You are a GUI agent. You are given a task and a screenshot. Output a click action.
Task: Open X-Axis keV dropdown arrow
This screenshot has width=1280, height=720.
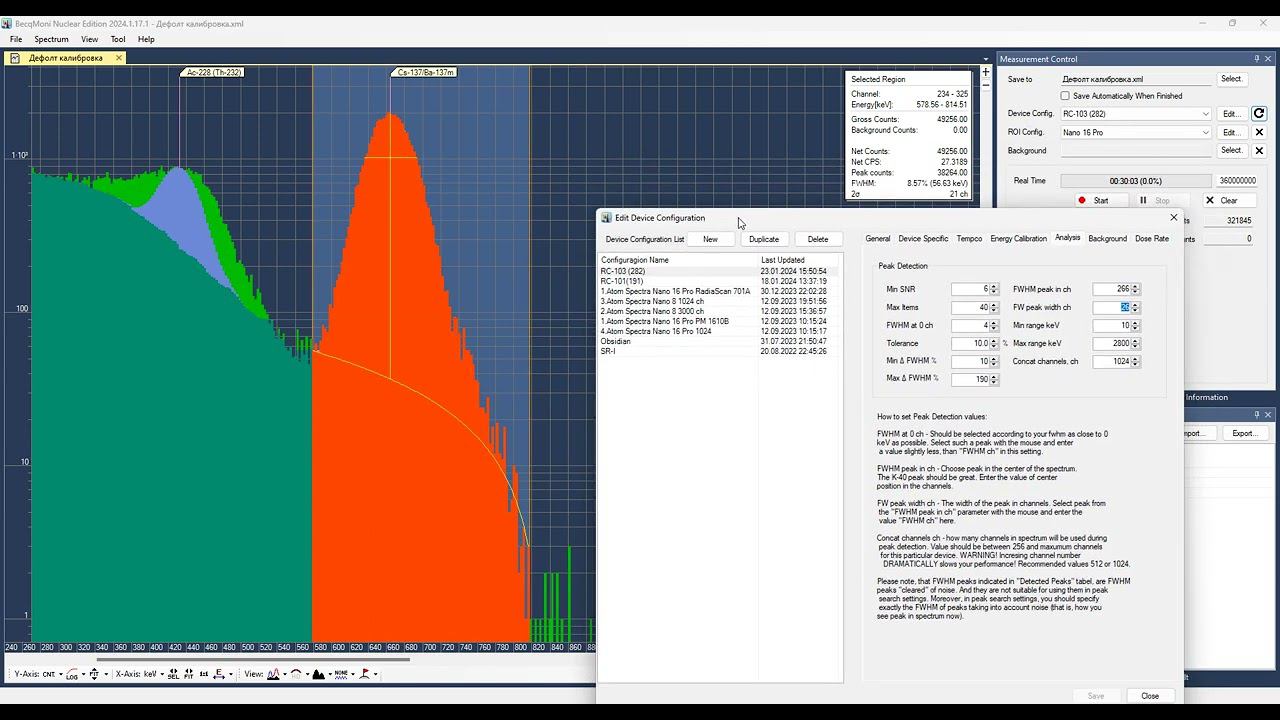(162, 674)
